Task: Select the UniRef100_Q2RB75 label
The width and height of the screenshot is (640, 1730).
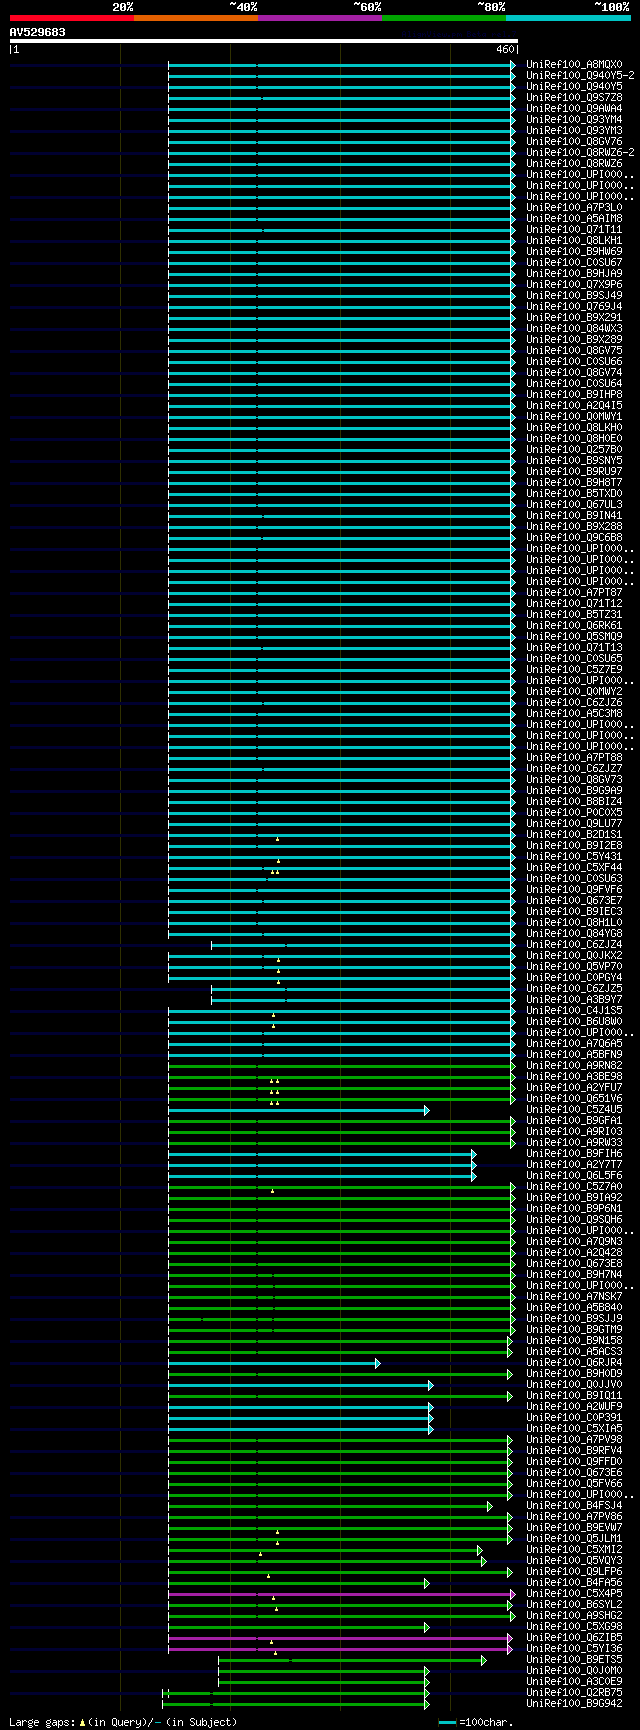Action: click(573, 1693)
